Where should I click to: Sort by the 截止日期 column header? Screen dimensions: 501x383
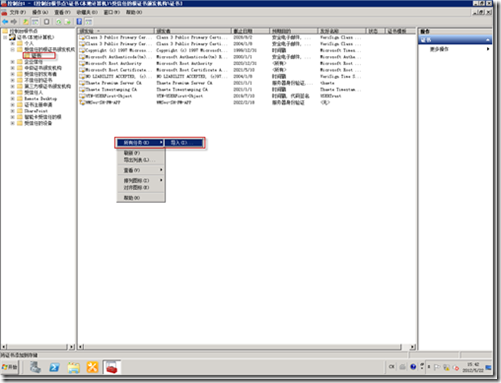click(x=250, y=31)
